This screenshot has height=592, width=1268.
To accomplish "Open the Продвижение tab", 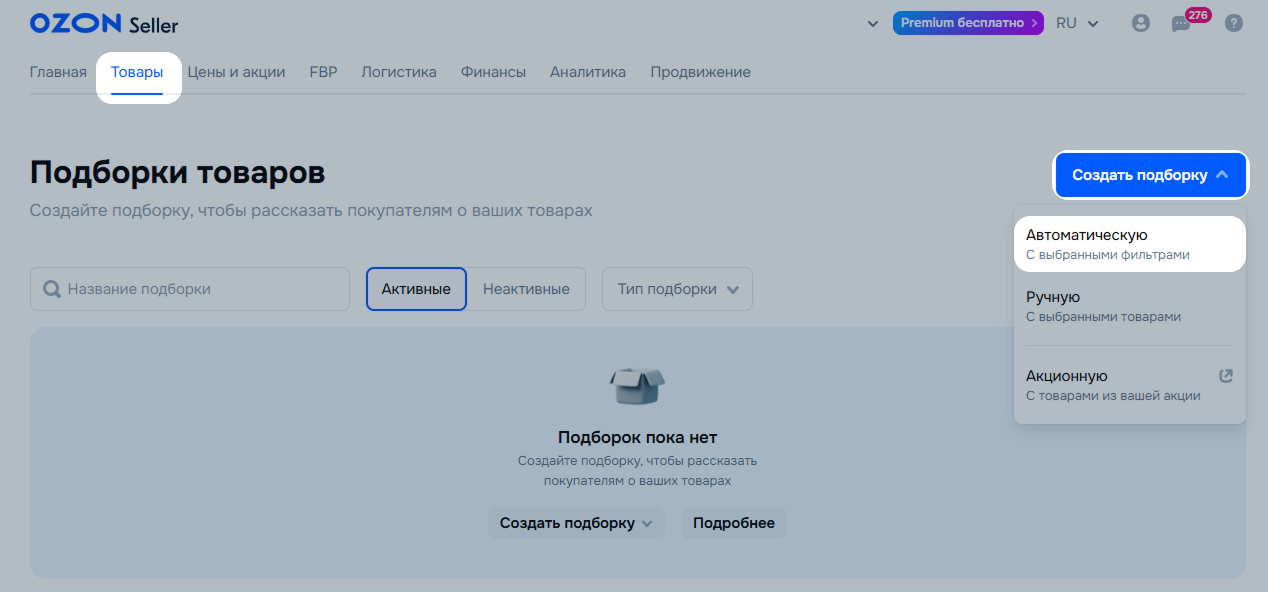I will coord(700,72).
